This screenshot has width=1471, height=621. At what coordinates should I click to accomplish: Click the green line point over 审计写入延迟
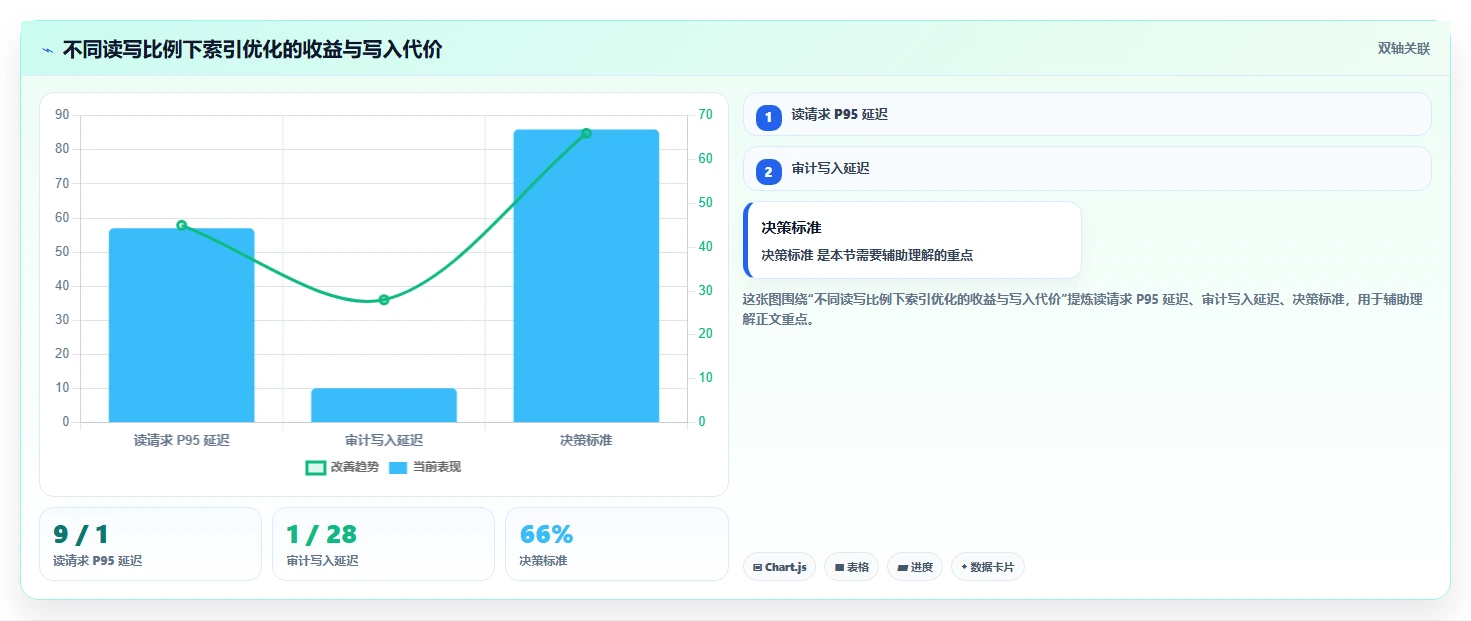384,300
